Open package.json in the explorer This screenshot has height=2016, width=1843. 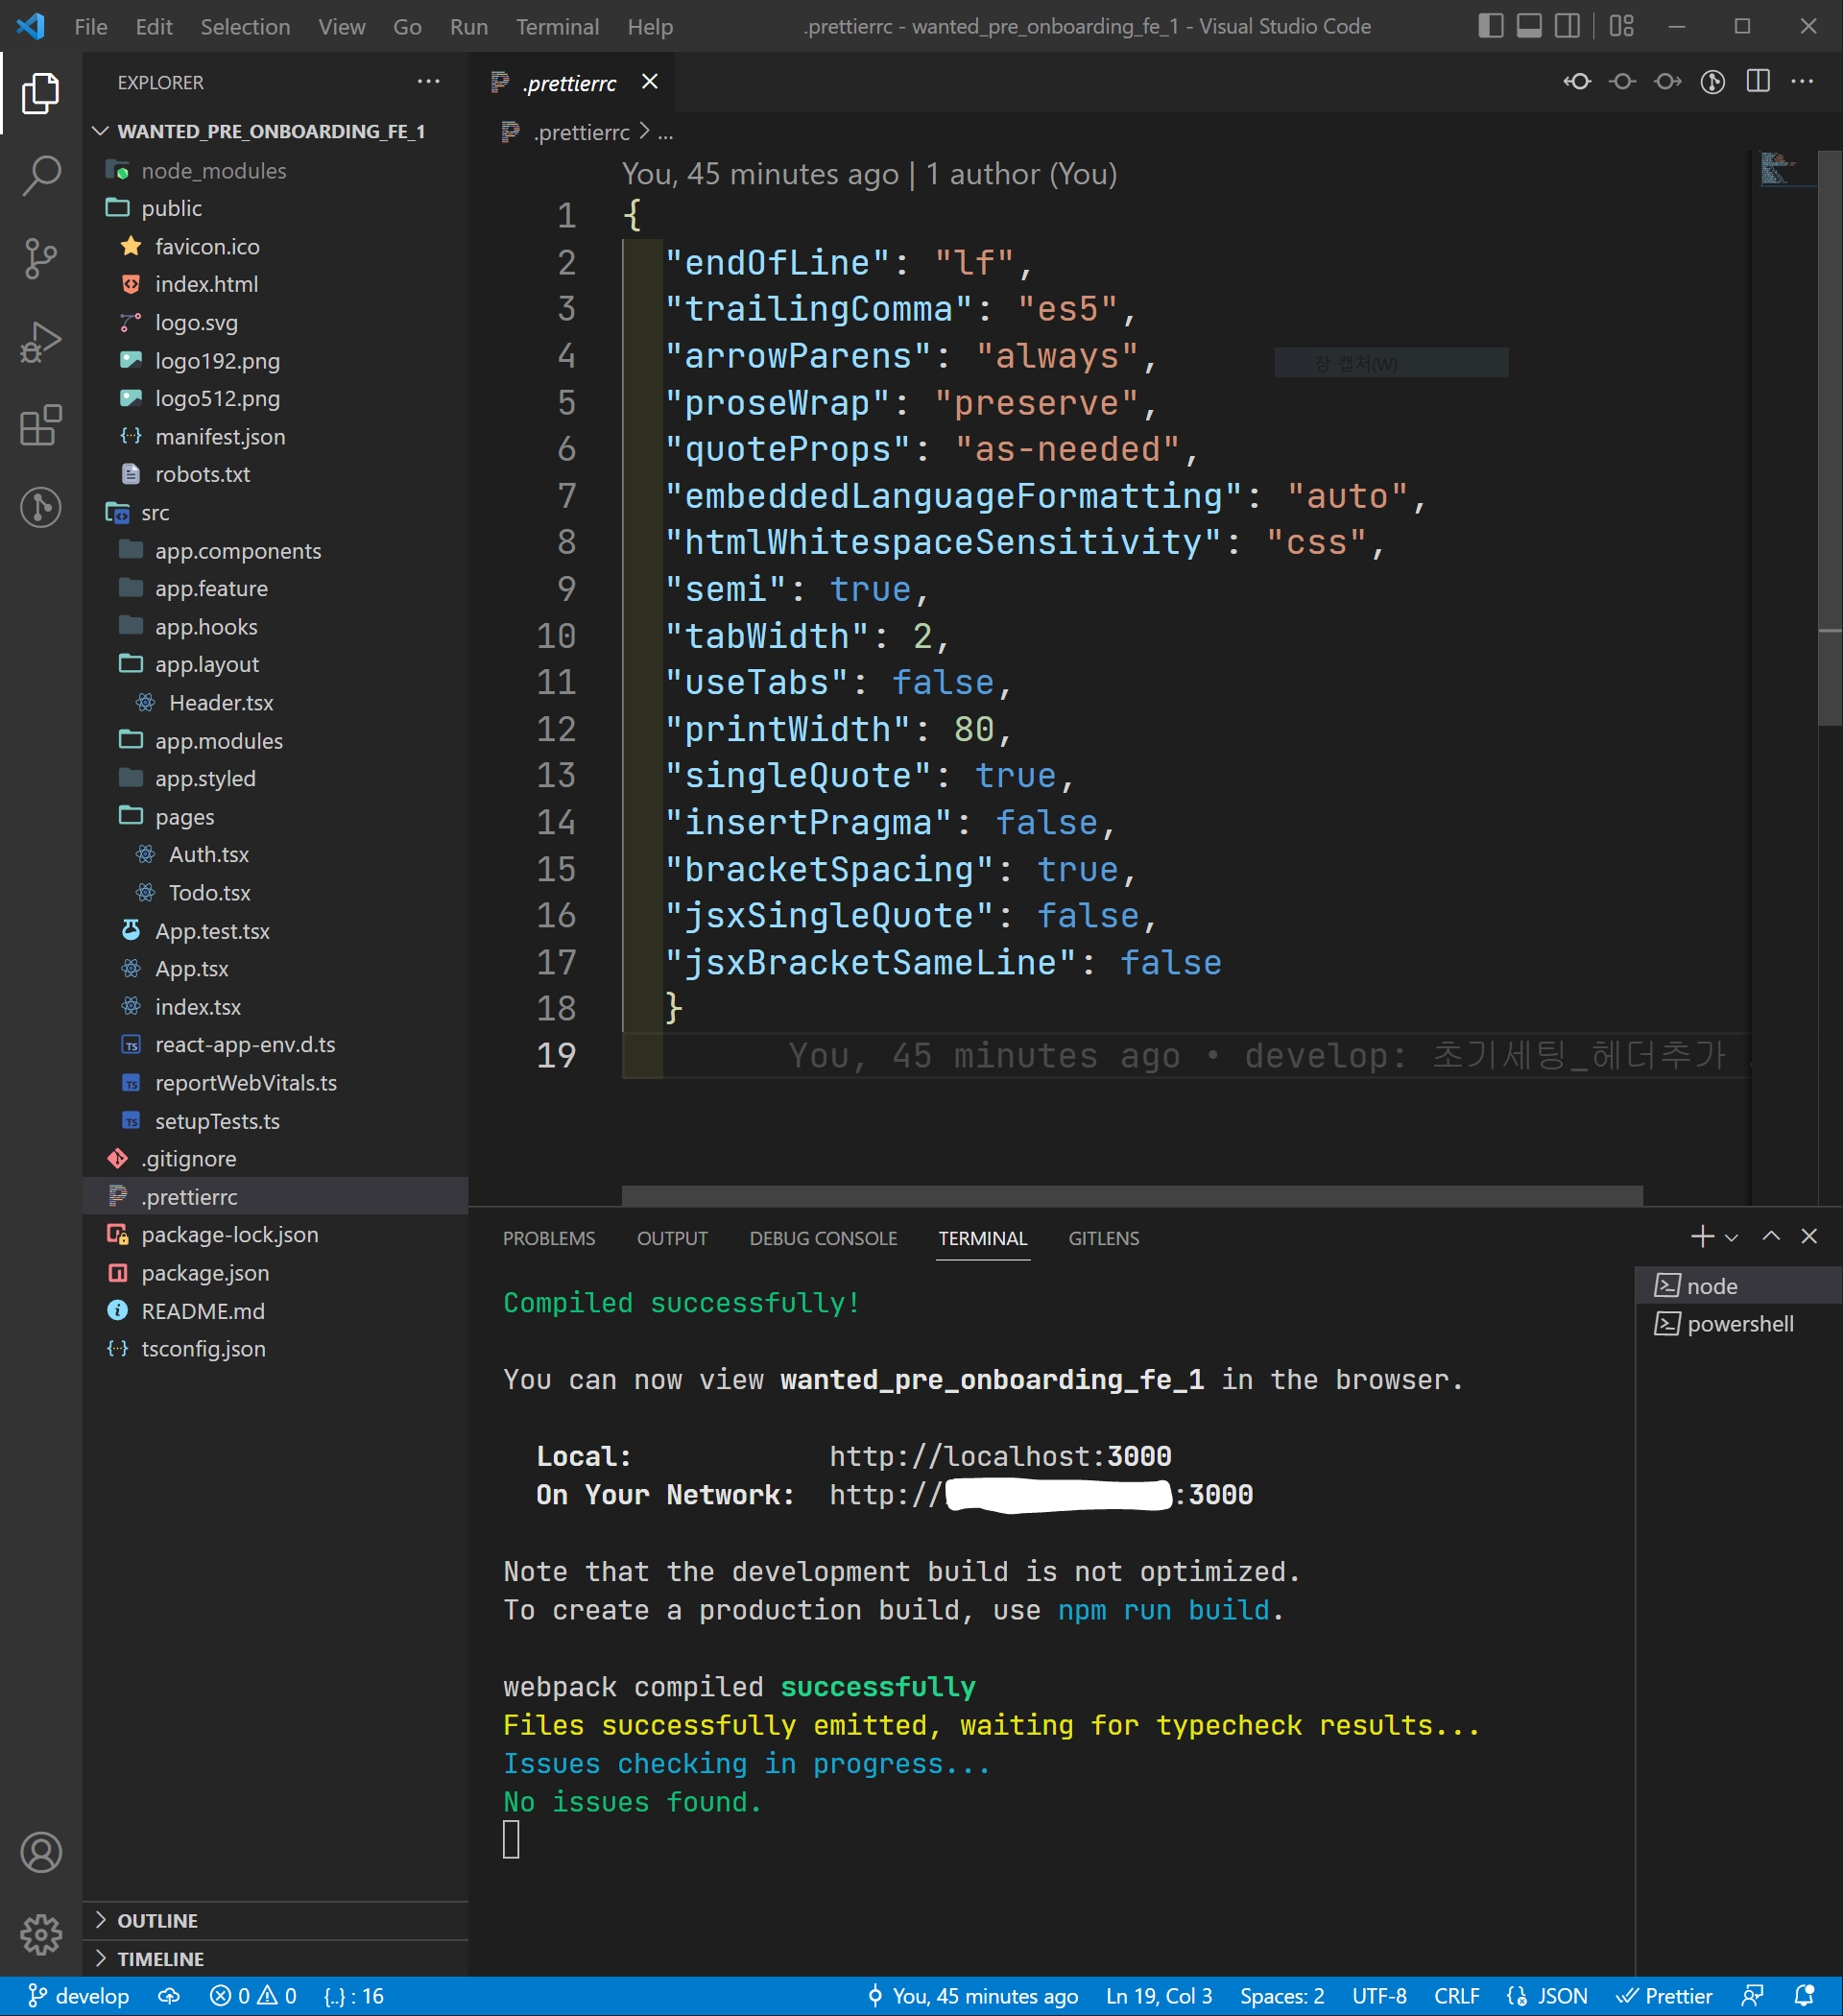point(205,1273)
